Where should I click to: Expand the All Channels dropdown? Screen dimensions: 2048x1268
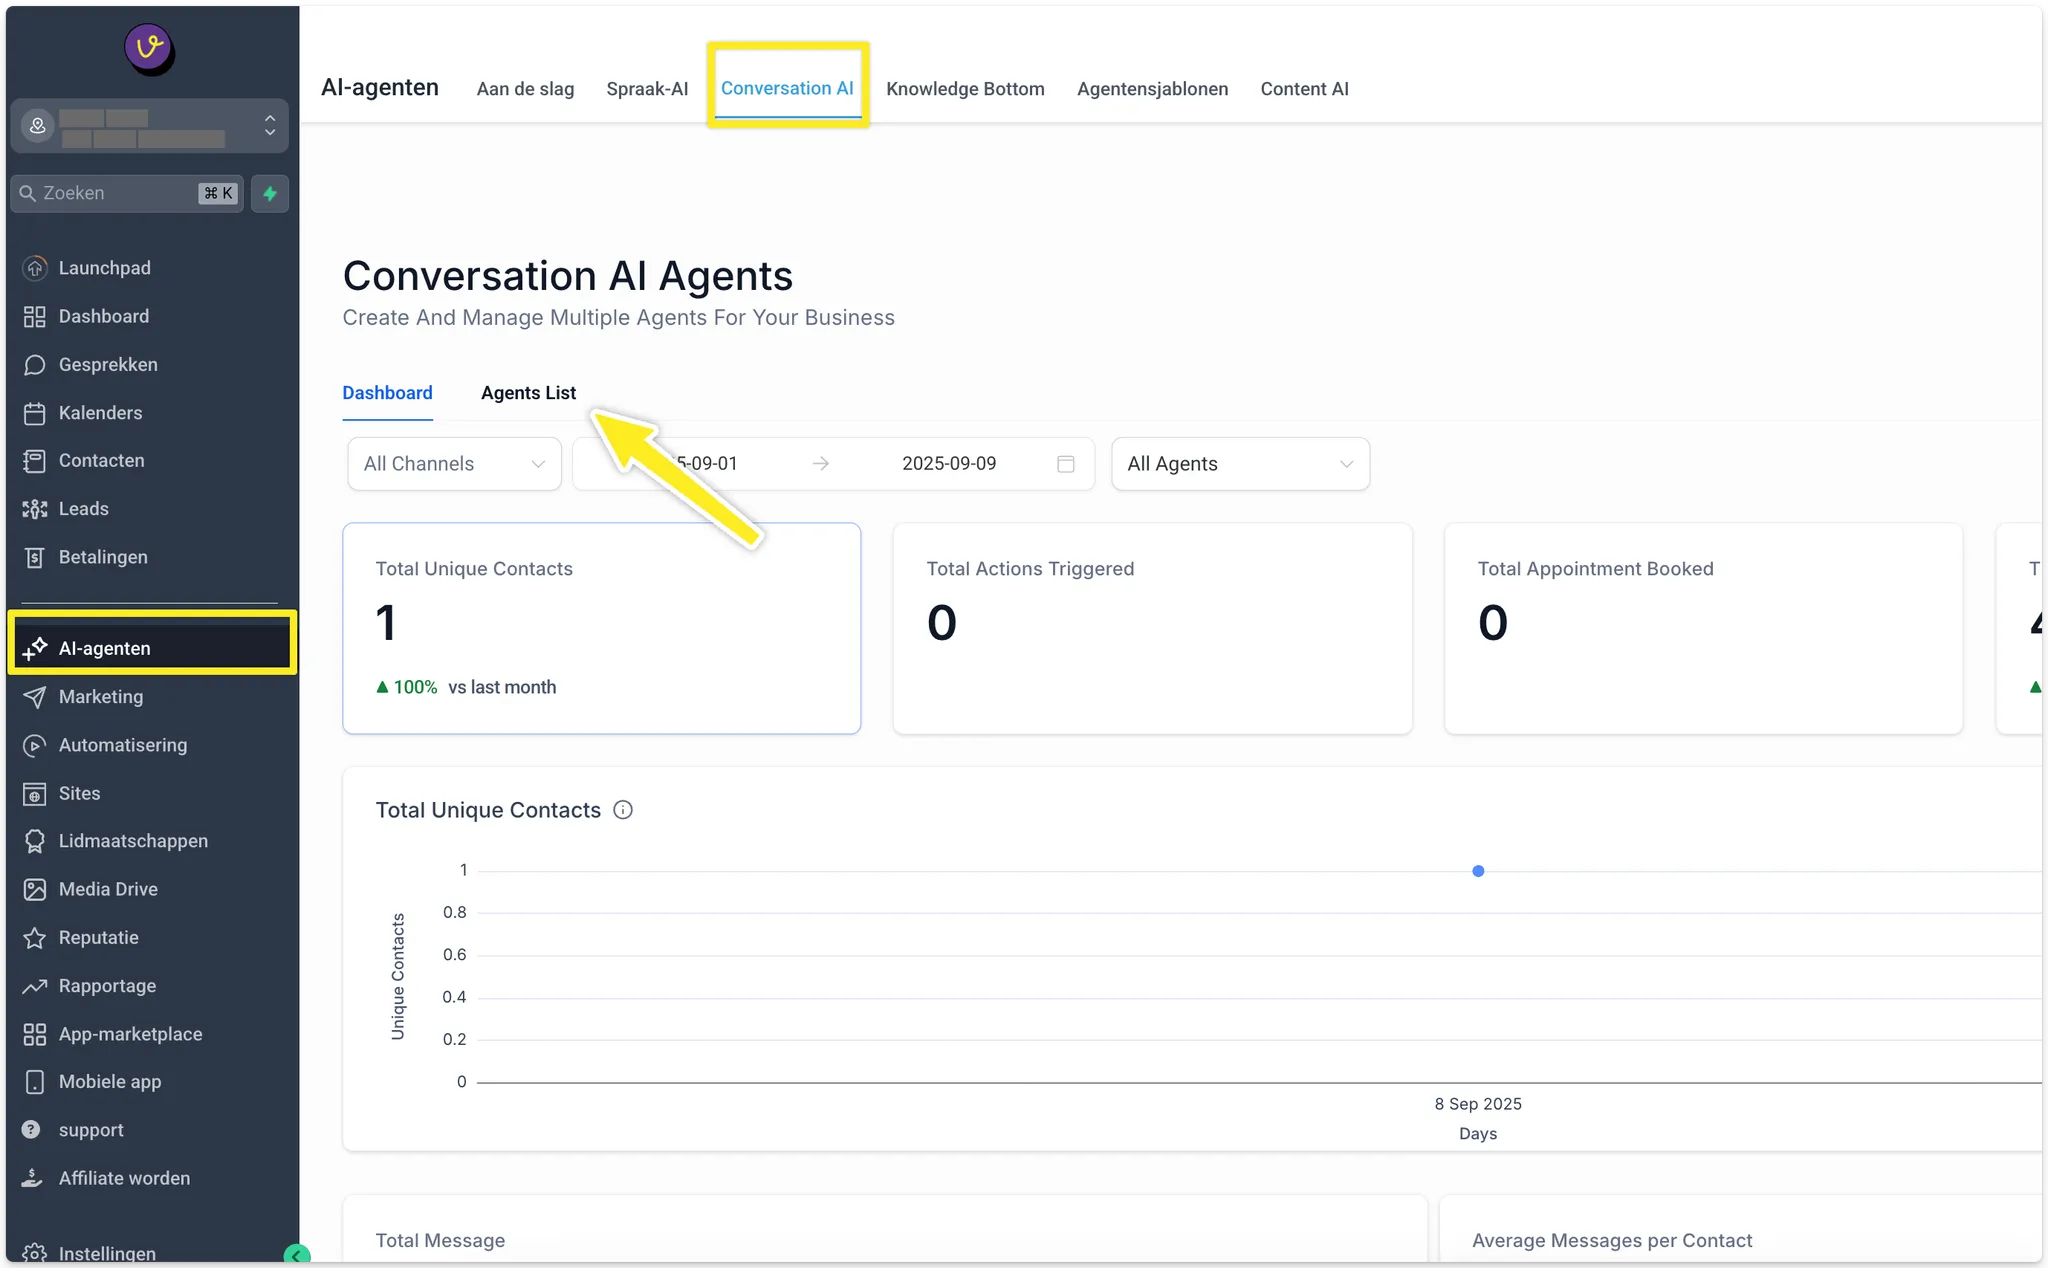click(x=454, y=464)
